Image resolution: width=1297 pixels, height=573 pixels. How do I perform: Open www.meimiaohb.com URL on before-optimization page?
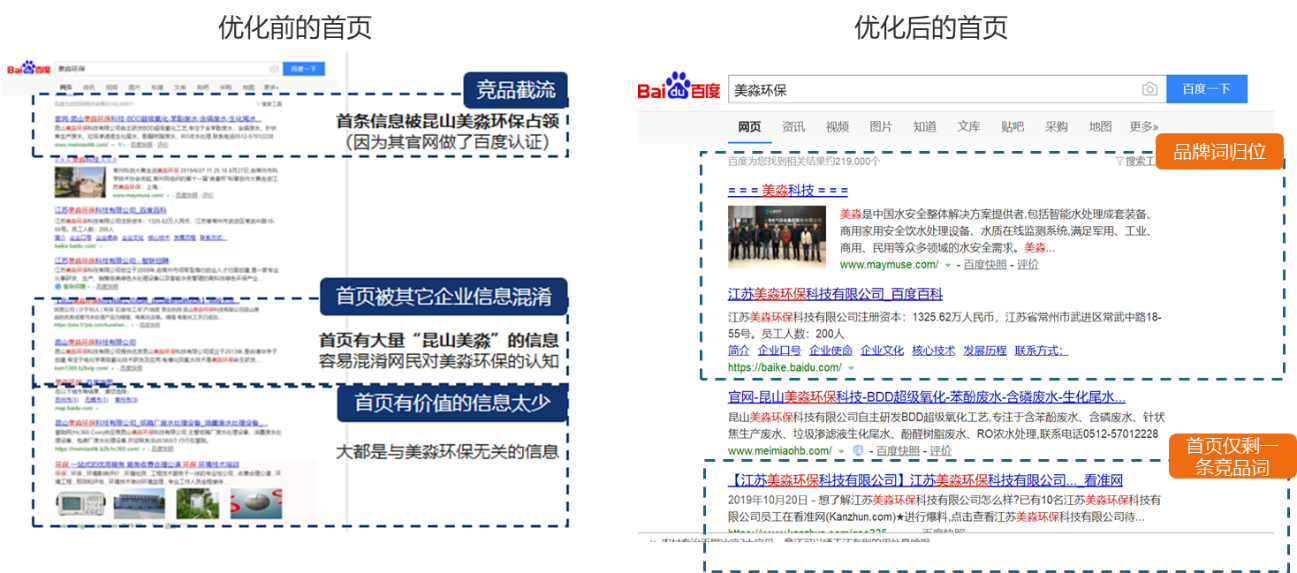(81, 144)
